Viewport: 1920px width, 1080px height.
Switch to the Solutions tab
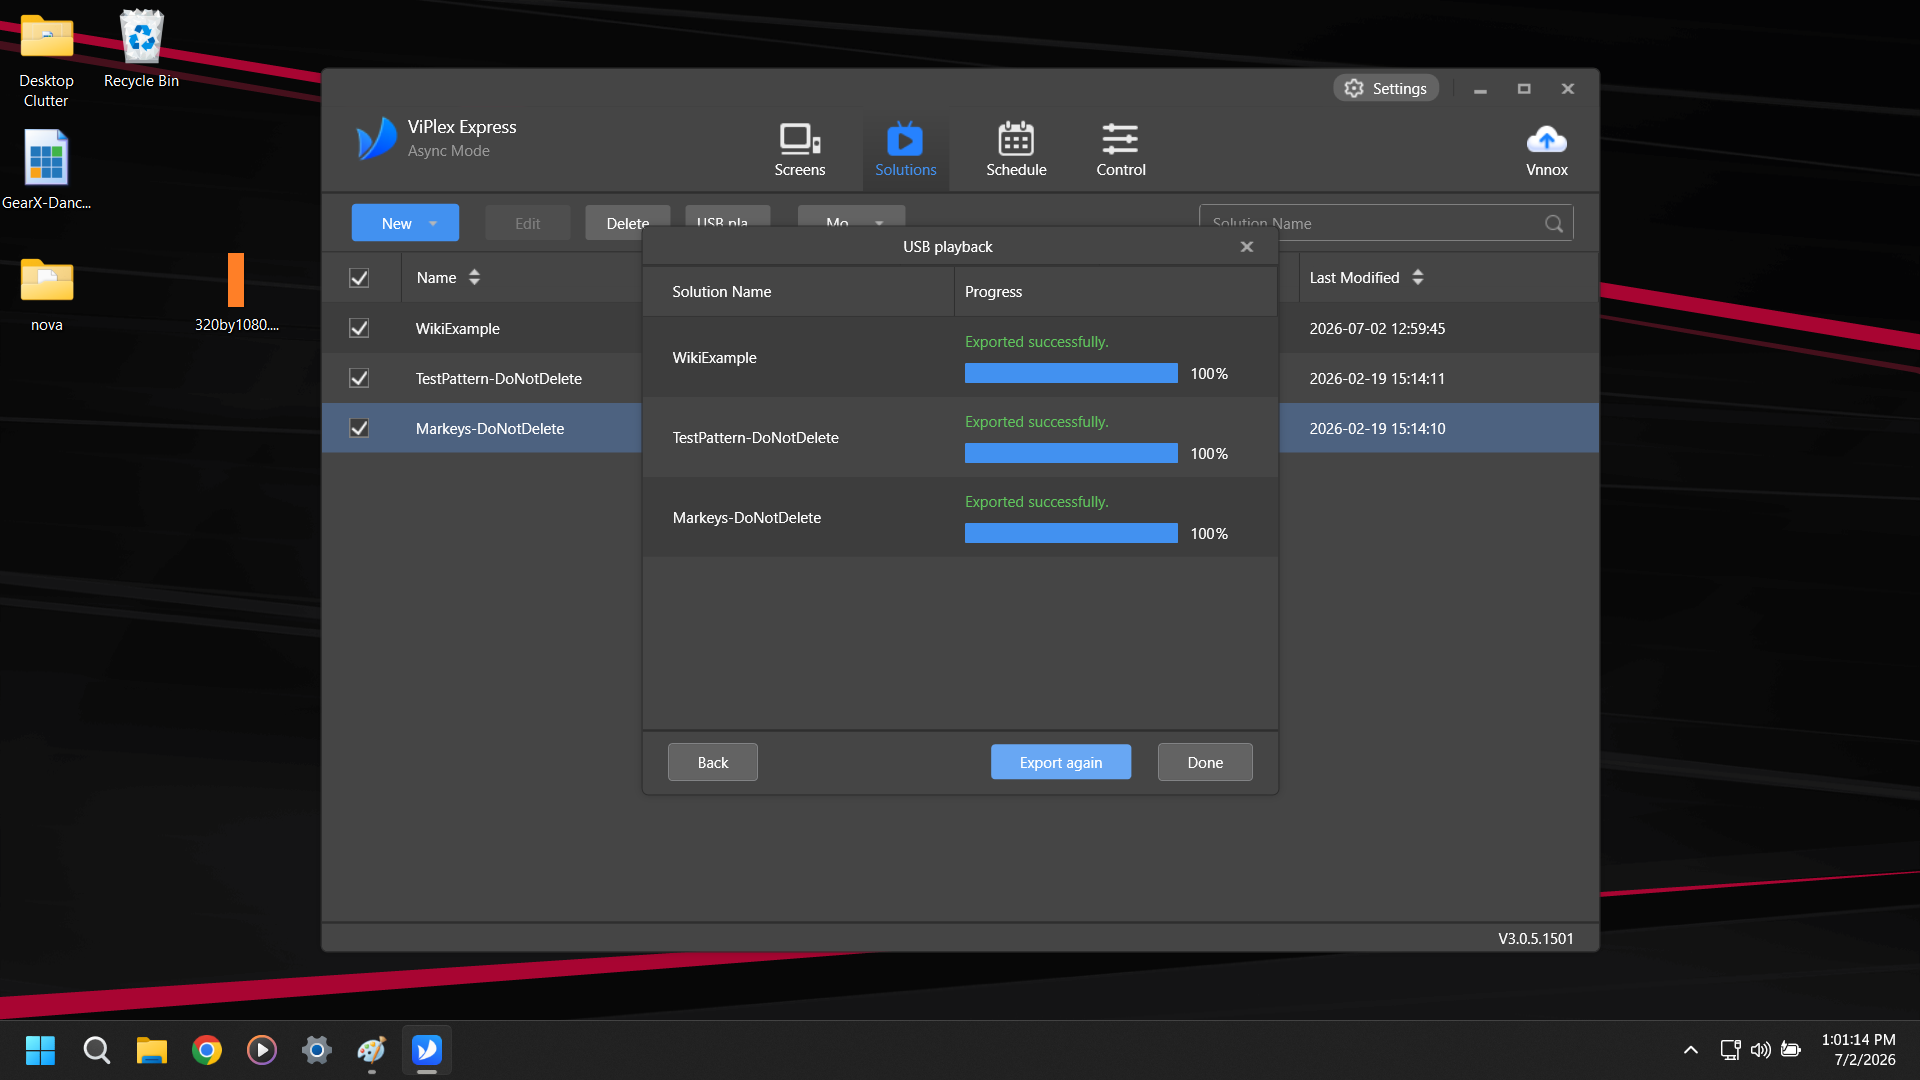tap(905, 150)
